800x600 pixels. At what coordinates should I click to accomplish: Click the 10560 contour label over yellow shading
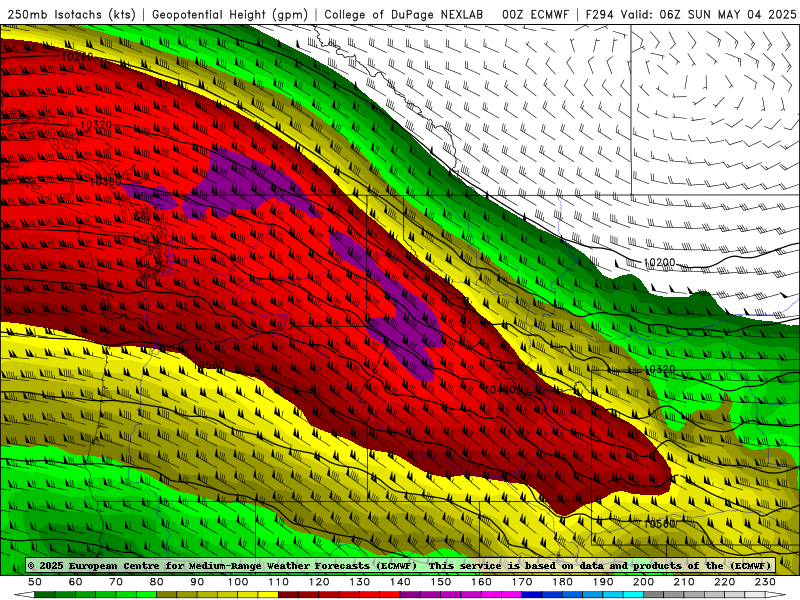[659, 524]
